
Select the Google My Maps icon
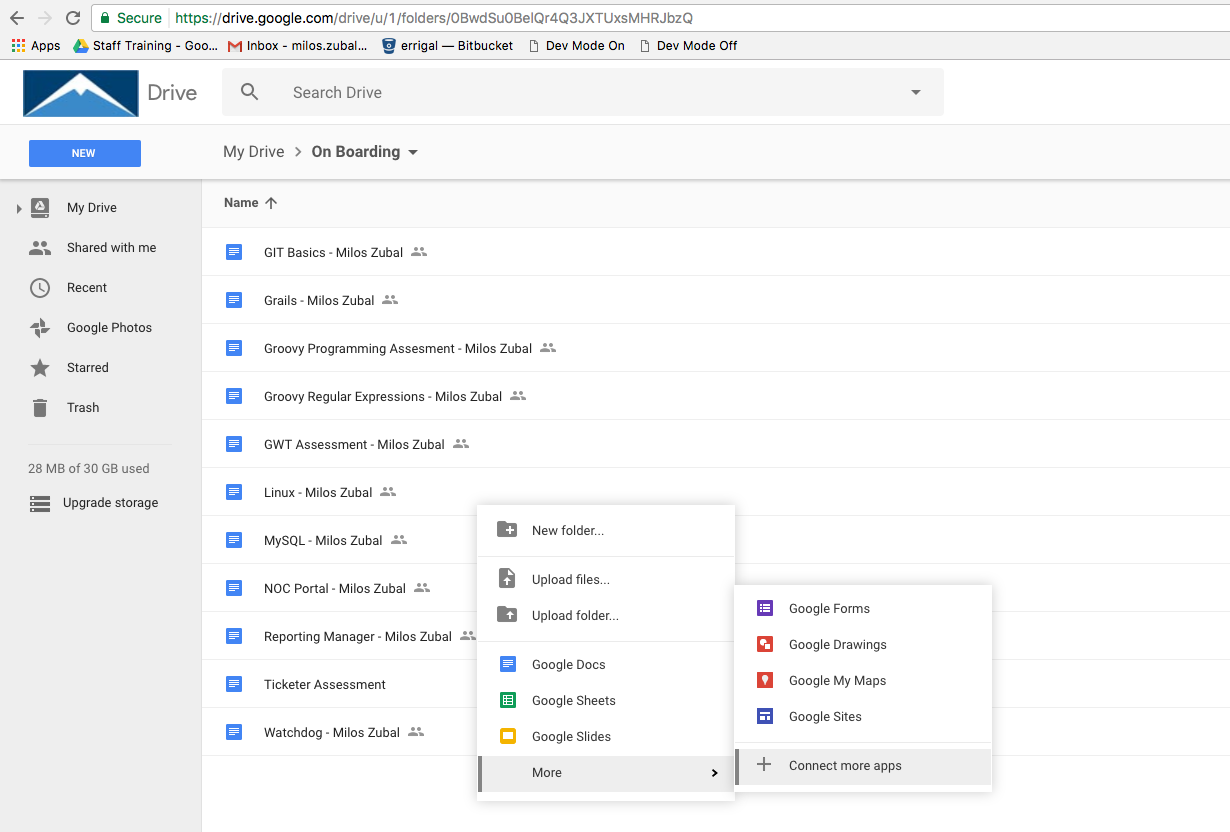(x=765, y=680)
